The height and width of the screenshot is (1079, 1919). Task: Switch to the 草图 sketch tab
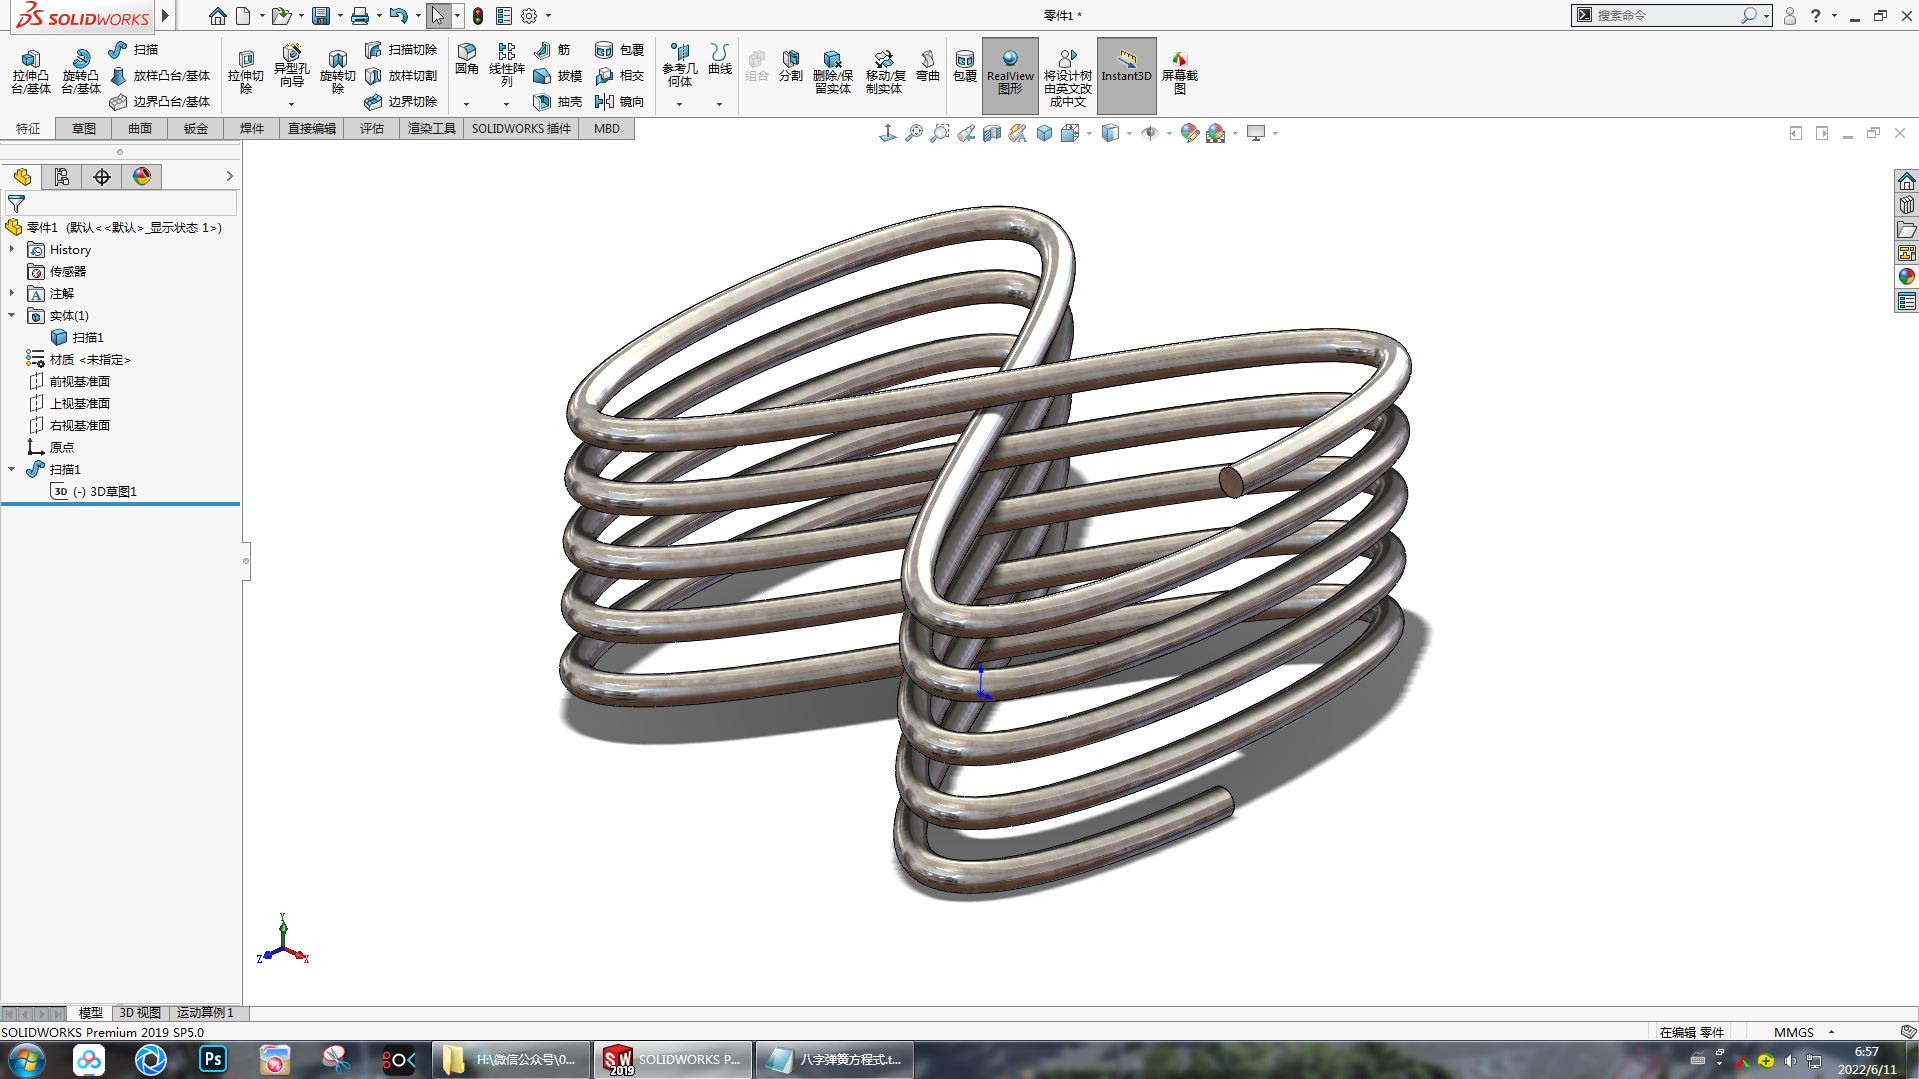tap(84, 128)
